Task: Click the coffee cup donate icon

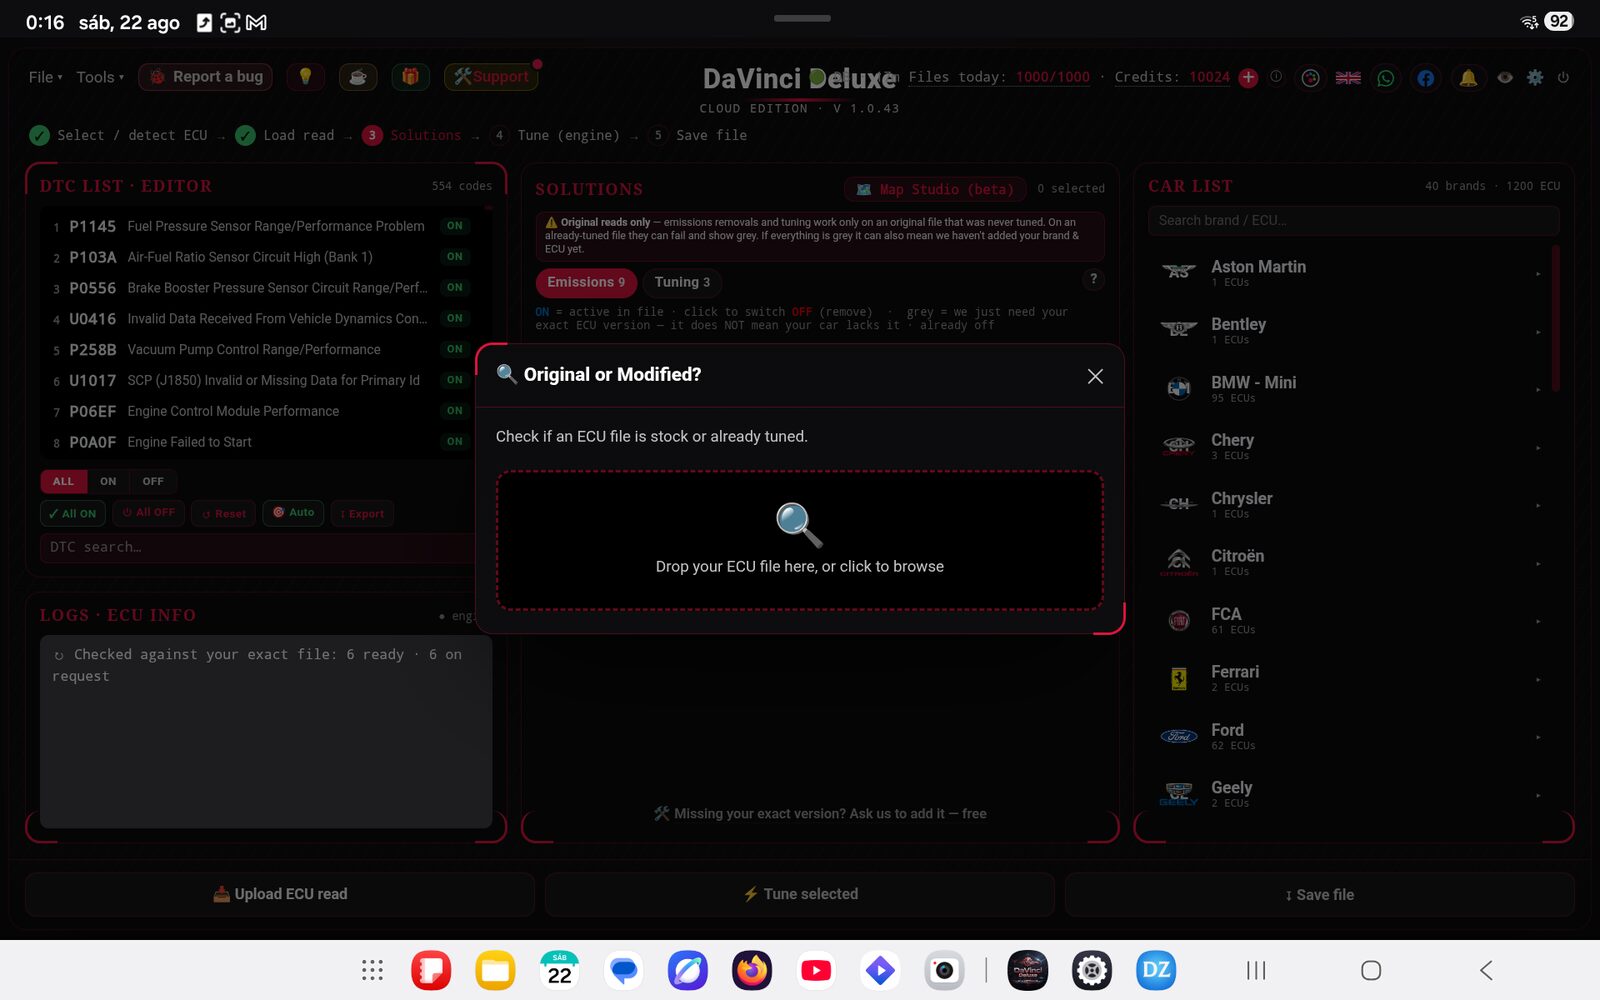Action: [358, 77]
